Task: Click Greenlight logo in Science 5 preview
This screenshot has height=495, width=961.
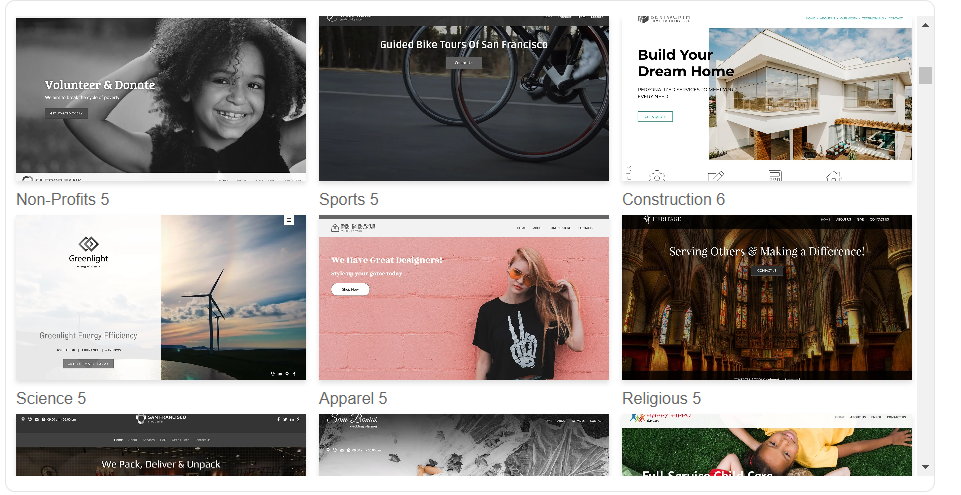Action: click(89, 250)
